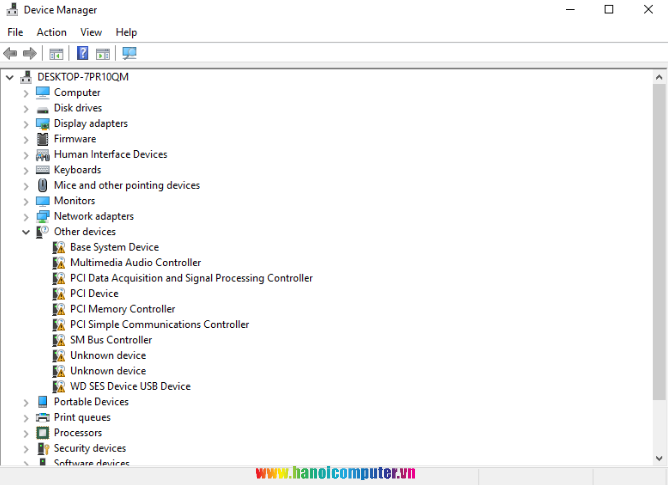Click the DESKTOP-7PR10QM computer icon
Image resolution: width=668 pixels, height=485 pixels.
26,77
